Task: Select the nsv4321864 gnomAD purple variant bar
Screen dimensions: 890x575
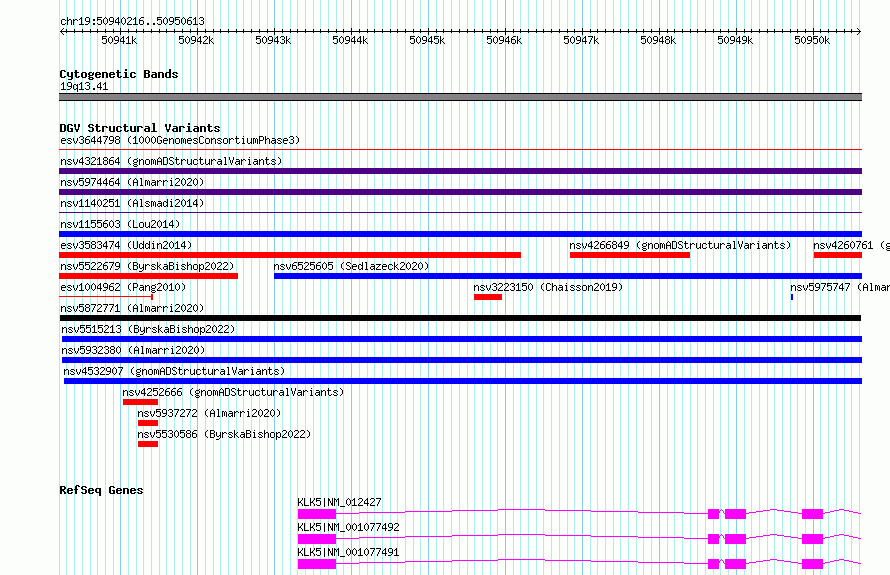Action: pos(460,171)
